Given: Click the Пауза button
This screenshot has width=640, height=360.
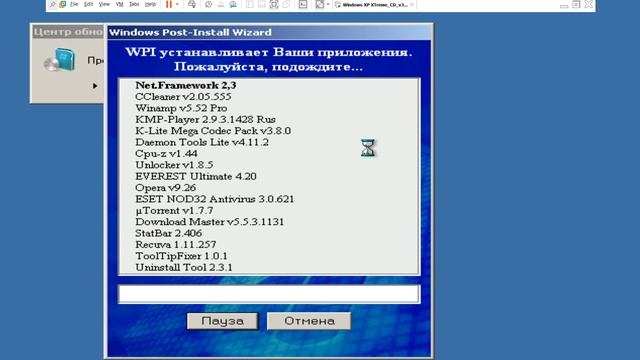Looking at the screenshot, I should (222, 321).
